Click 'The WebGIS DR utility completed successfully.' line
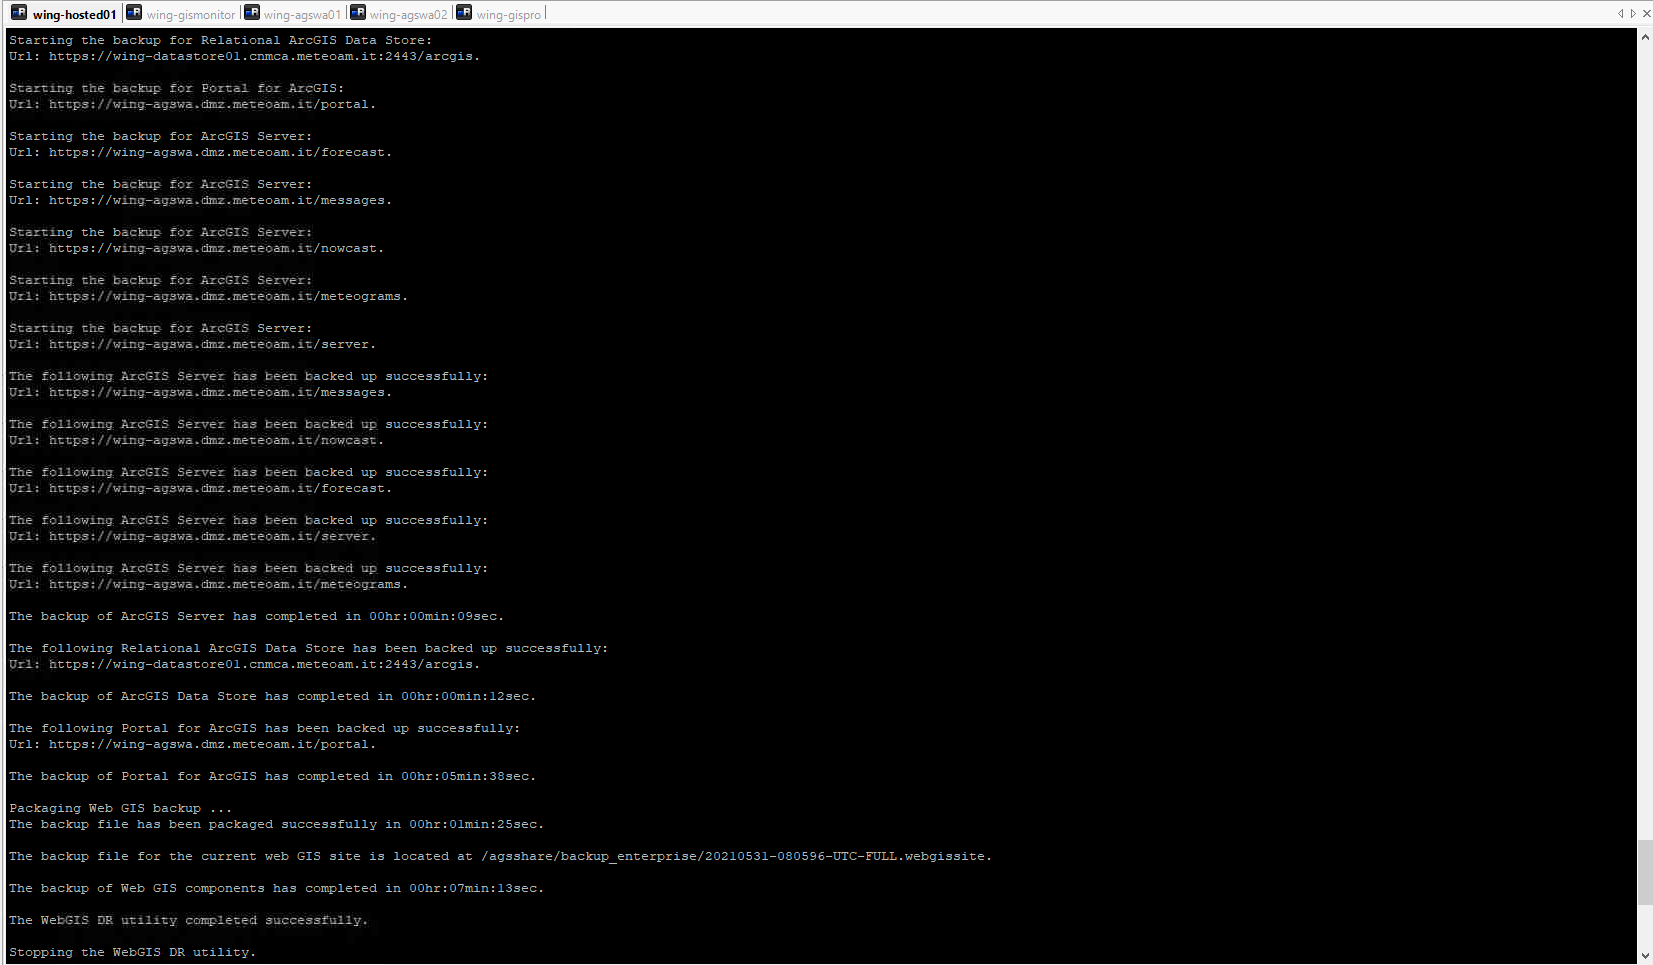 189,920
